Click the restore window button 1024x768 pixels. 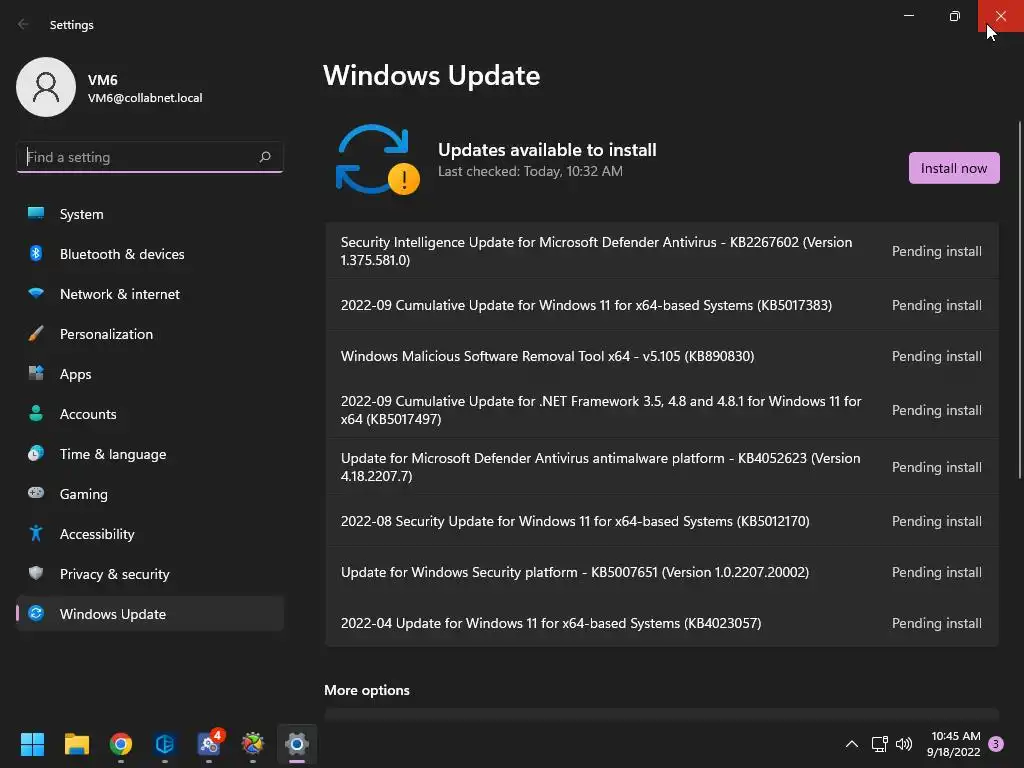(x=954, y=16)
